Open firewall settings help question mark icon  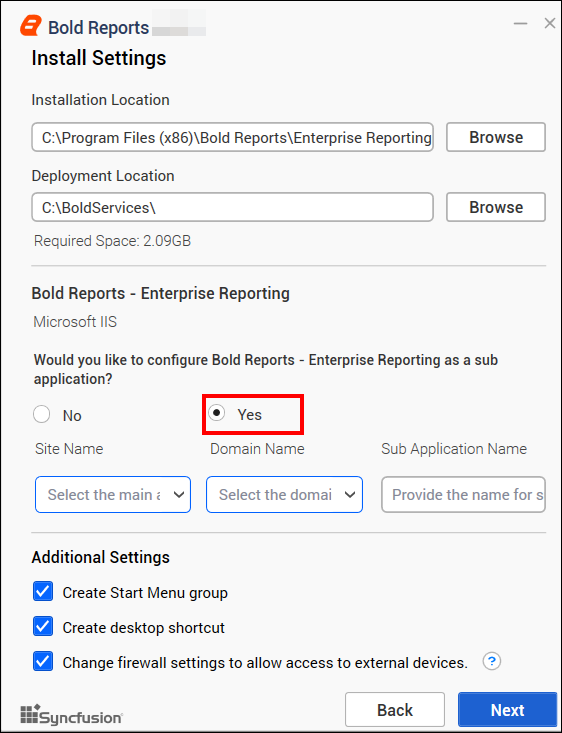[491, 661]
